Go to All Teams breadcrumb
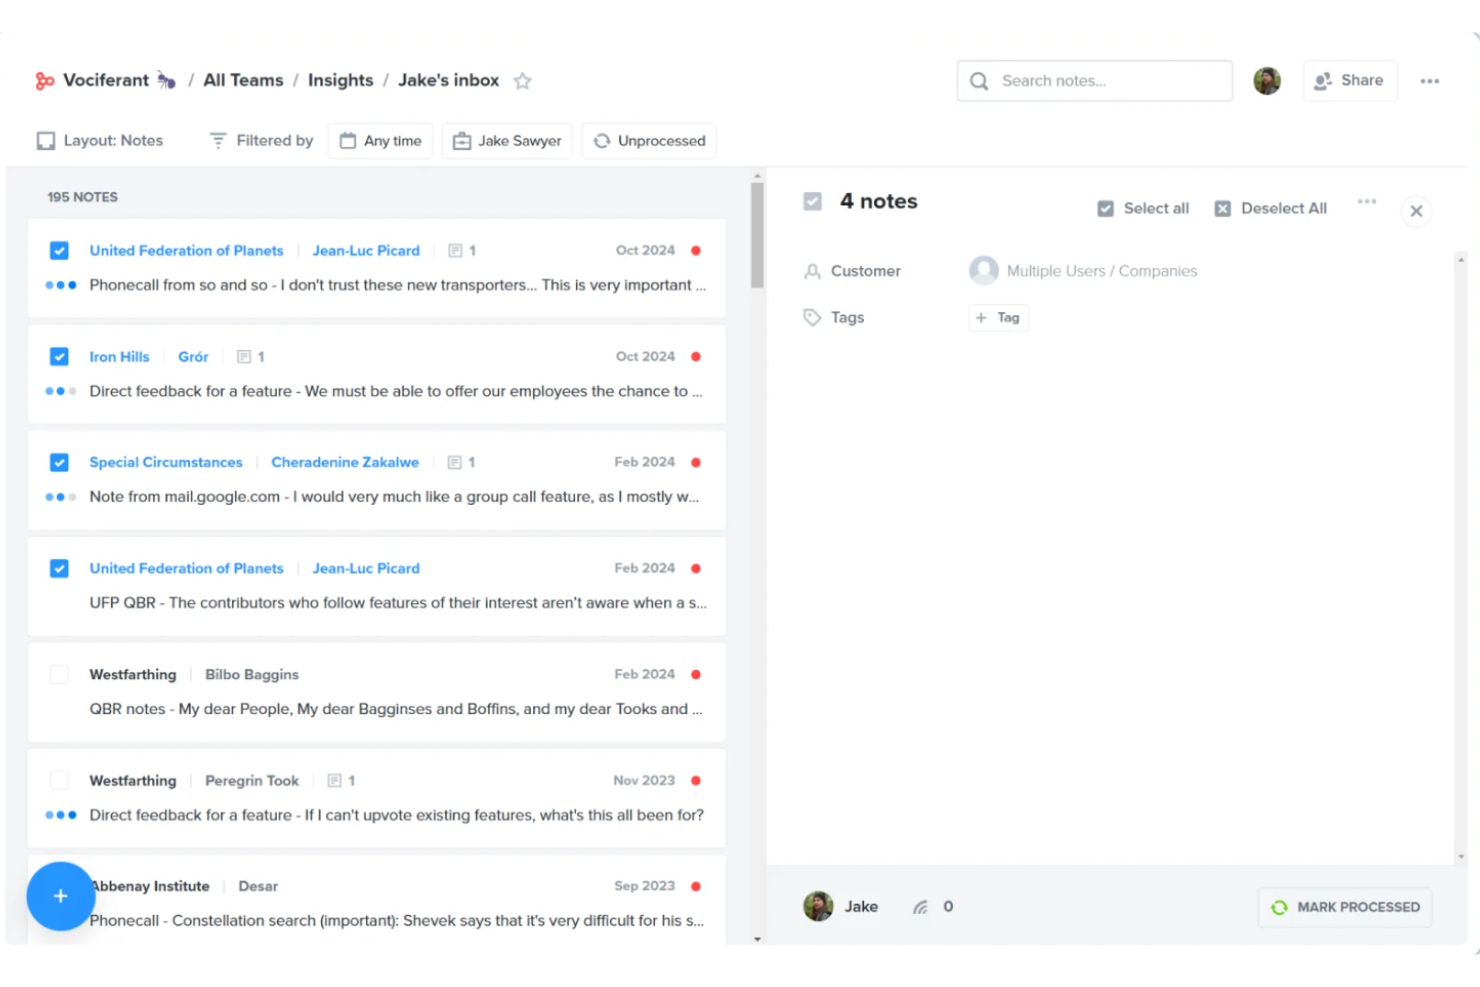1480x987 pixels. click(x=243, y=81)
